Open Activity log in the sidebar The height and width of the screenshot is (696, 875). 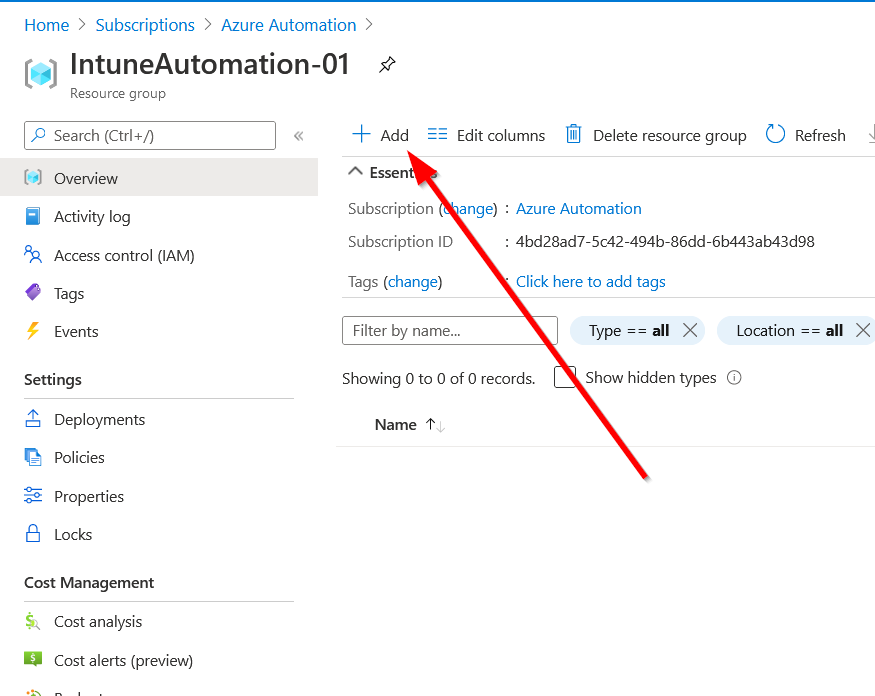(92, 217)
